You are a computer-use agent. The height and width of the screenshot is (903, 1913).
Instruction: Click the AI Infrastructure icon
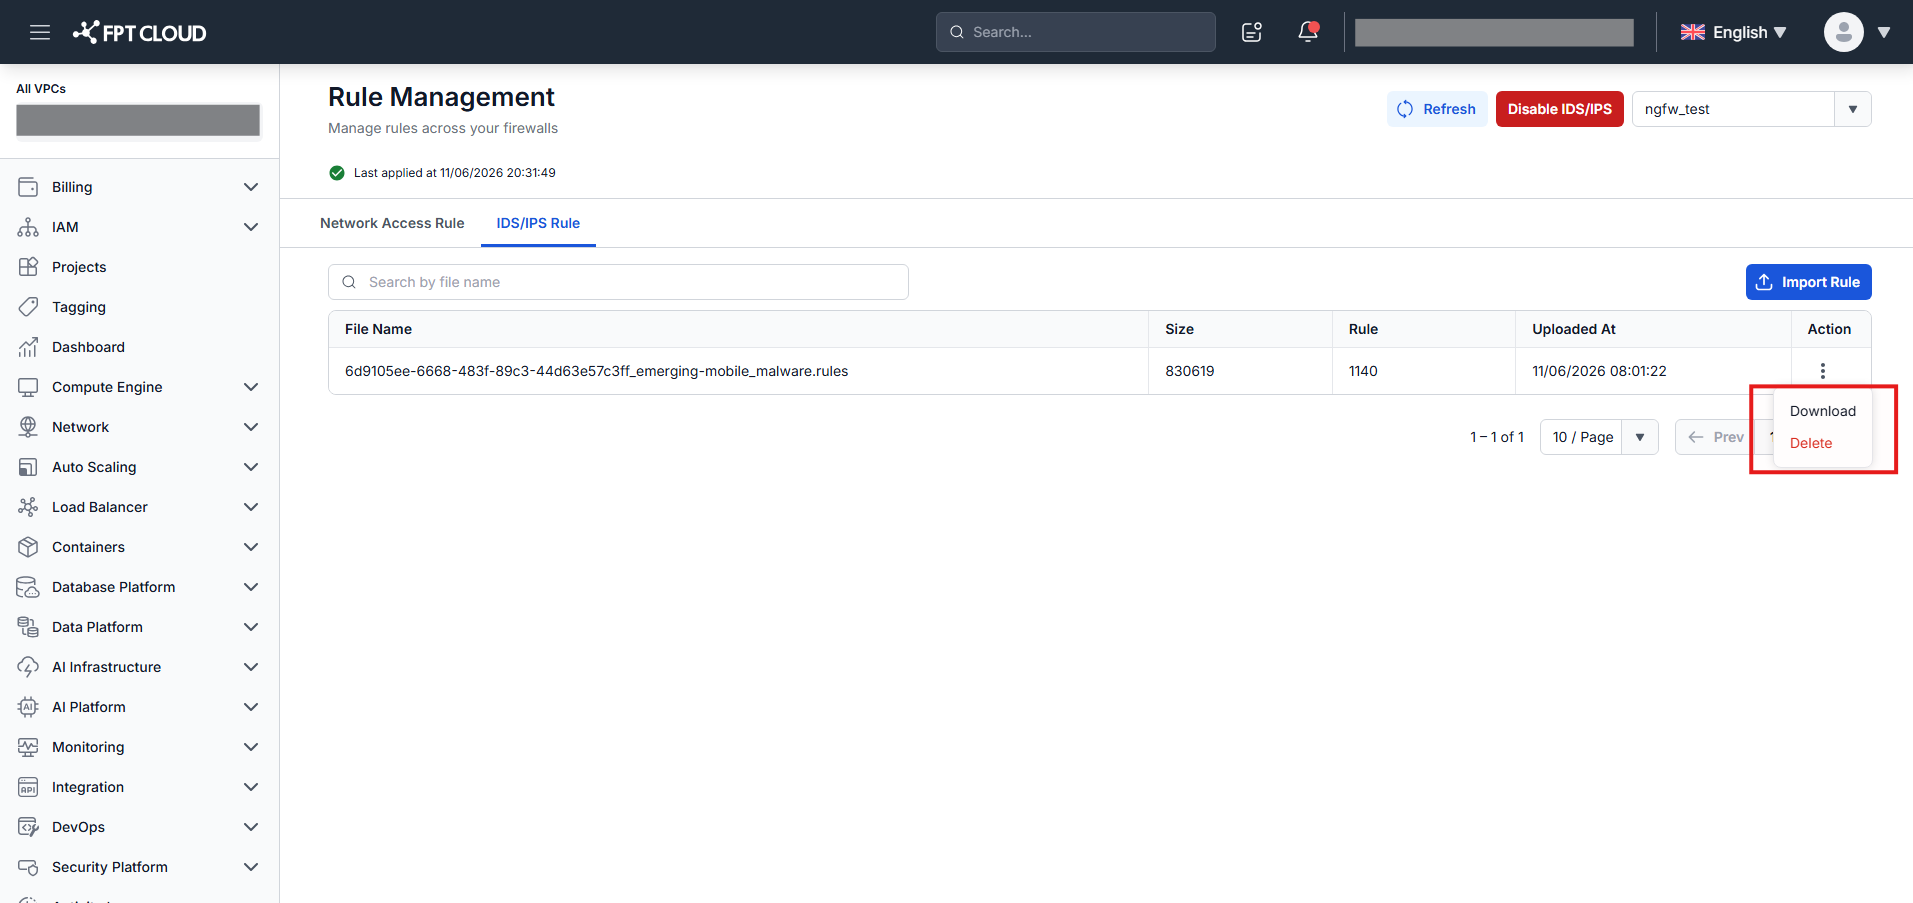[28, 667]
